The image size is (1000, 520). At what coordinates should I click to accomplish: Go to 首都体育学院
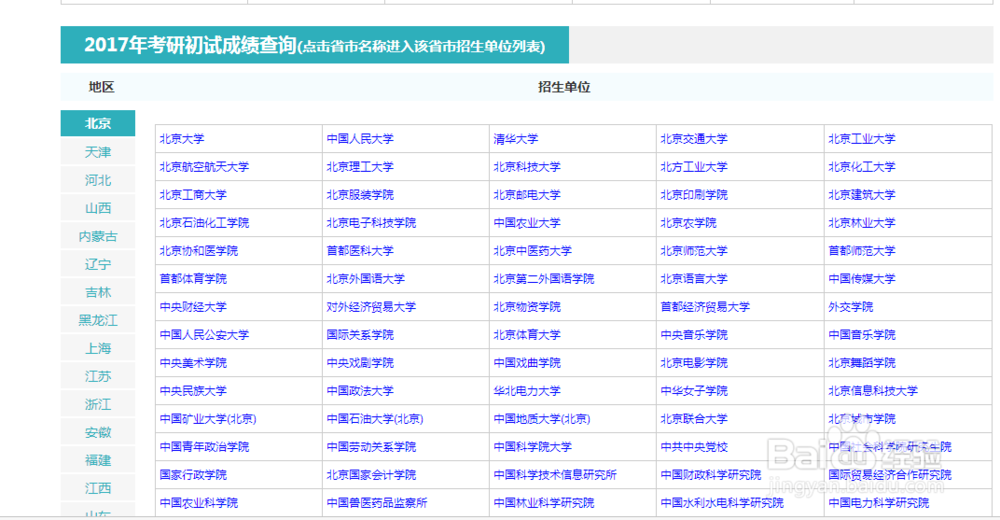pos(193,279)
